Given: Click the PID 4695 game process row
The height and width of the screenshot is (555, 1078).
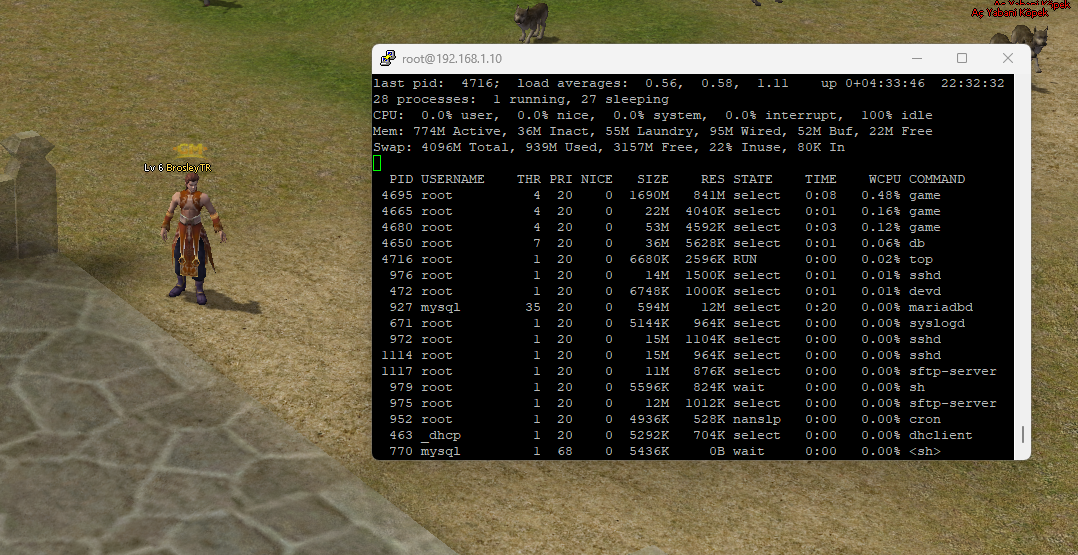Looking at the screenshot, I should [688, 195].
